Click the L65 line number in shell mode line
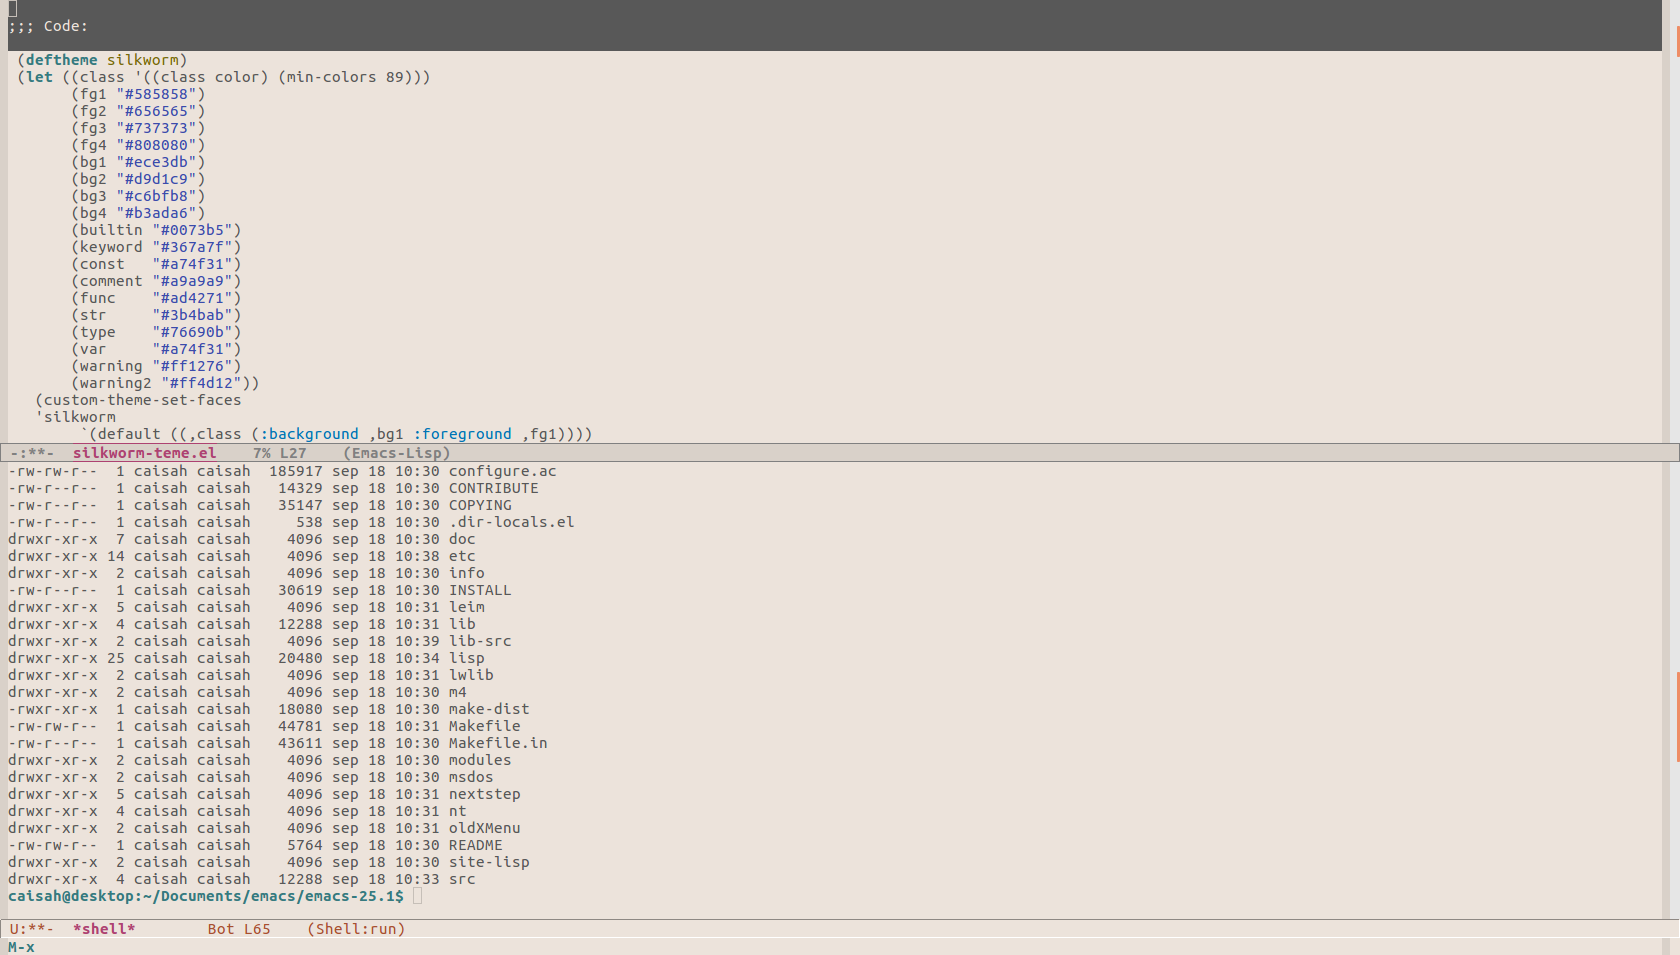Screen dimensions: 1680x955 [x=257, y=929]
